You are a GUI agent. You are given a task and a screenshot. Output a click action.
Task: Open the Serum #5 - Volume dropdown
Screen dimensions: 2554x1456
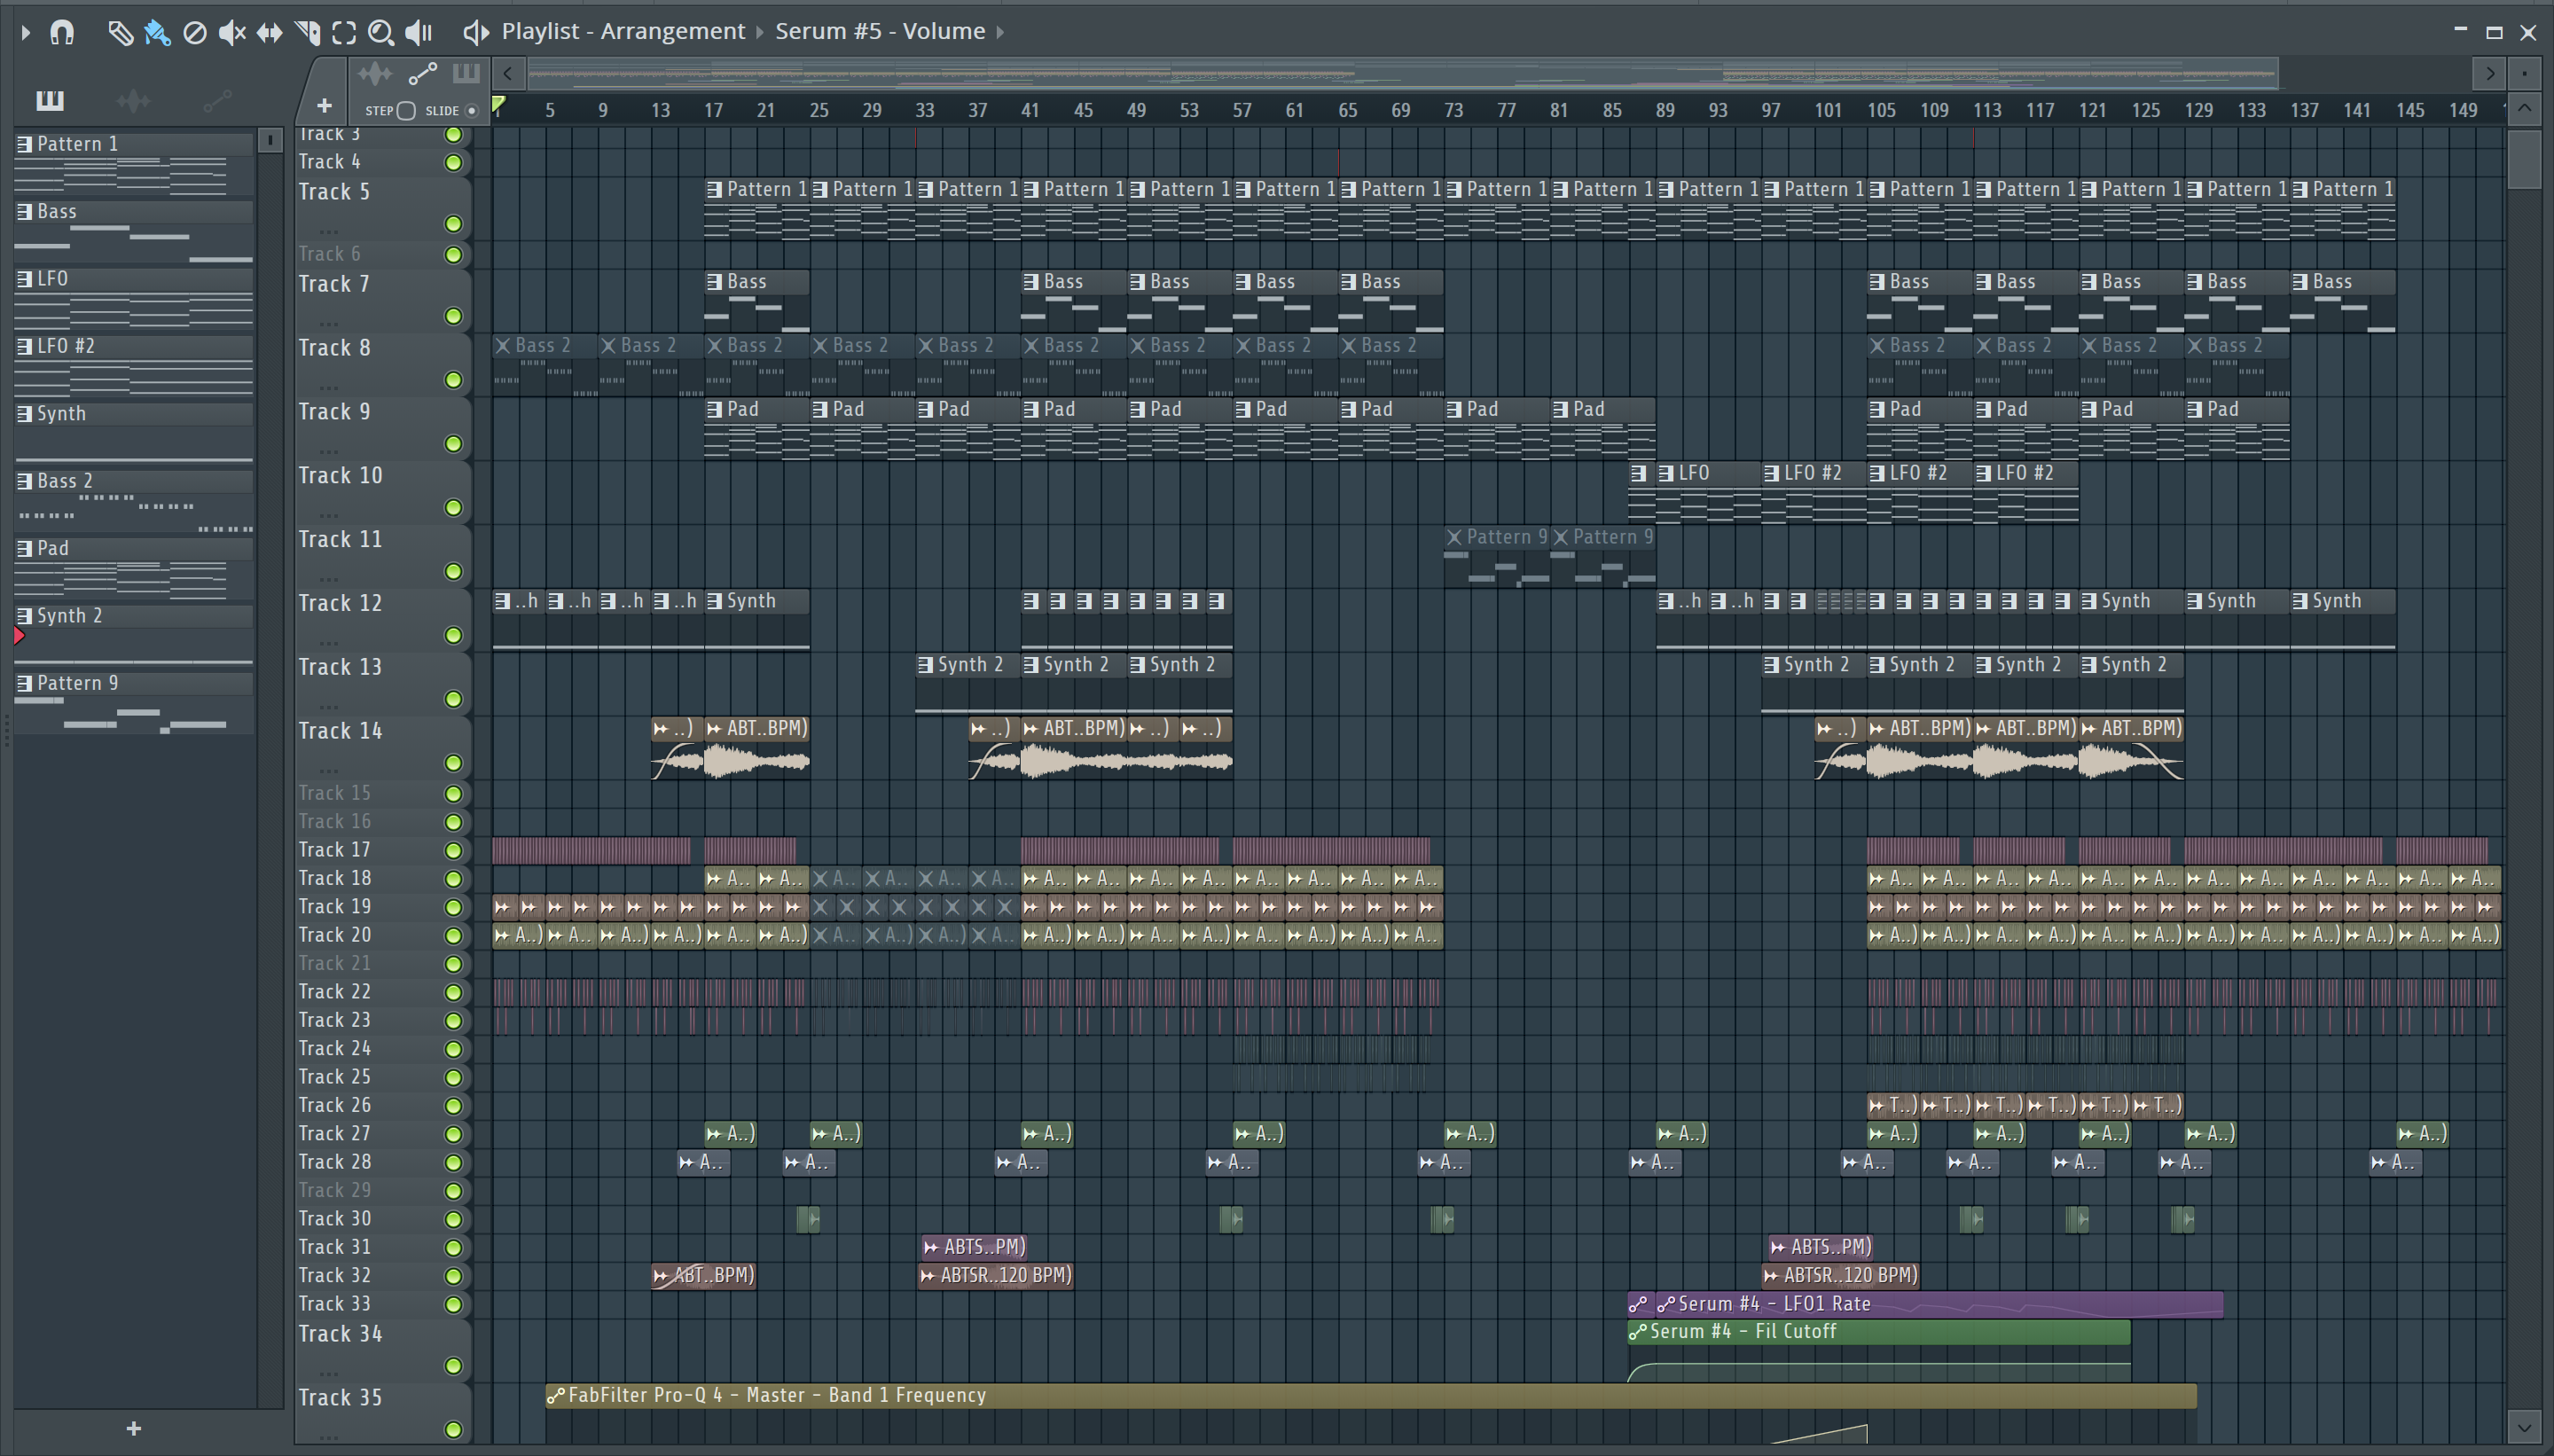[880, 31]
